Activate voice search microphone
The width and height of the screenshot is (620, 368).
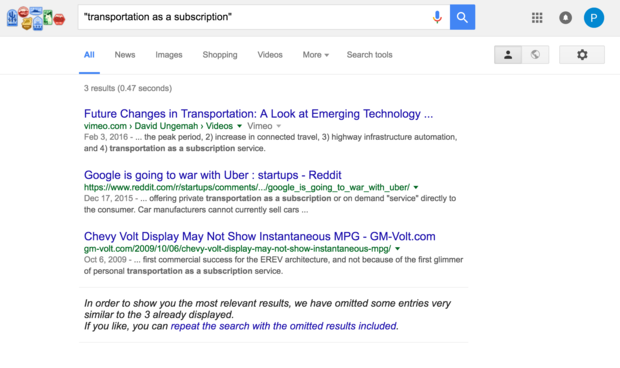click(x=437, y=17)
